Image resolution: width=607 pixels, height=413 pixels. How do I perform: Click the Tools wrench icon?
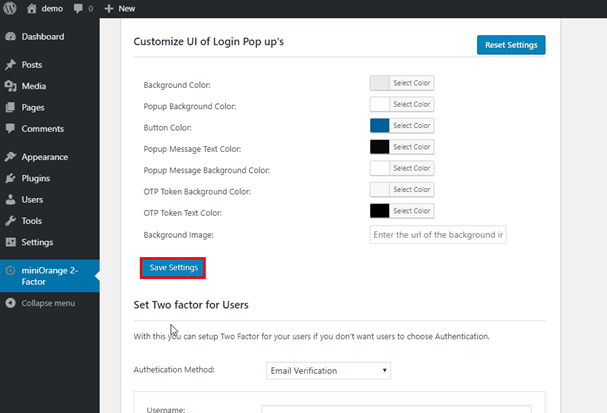click(x=10, y=221)
